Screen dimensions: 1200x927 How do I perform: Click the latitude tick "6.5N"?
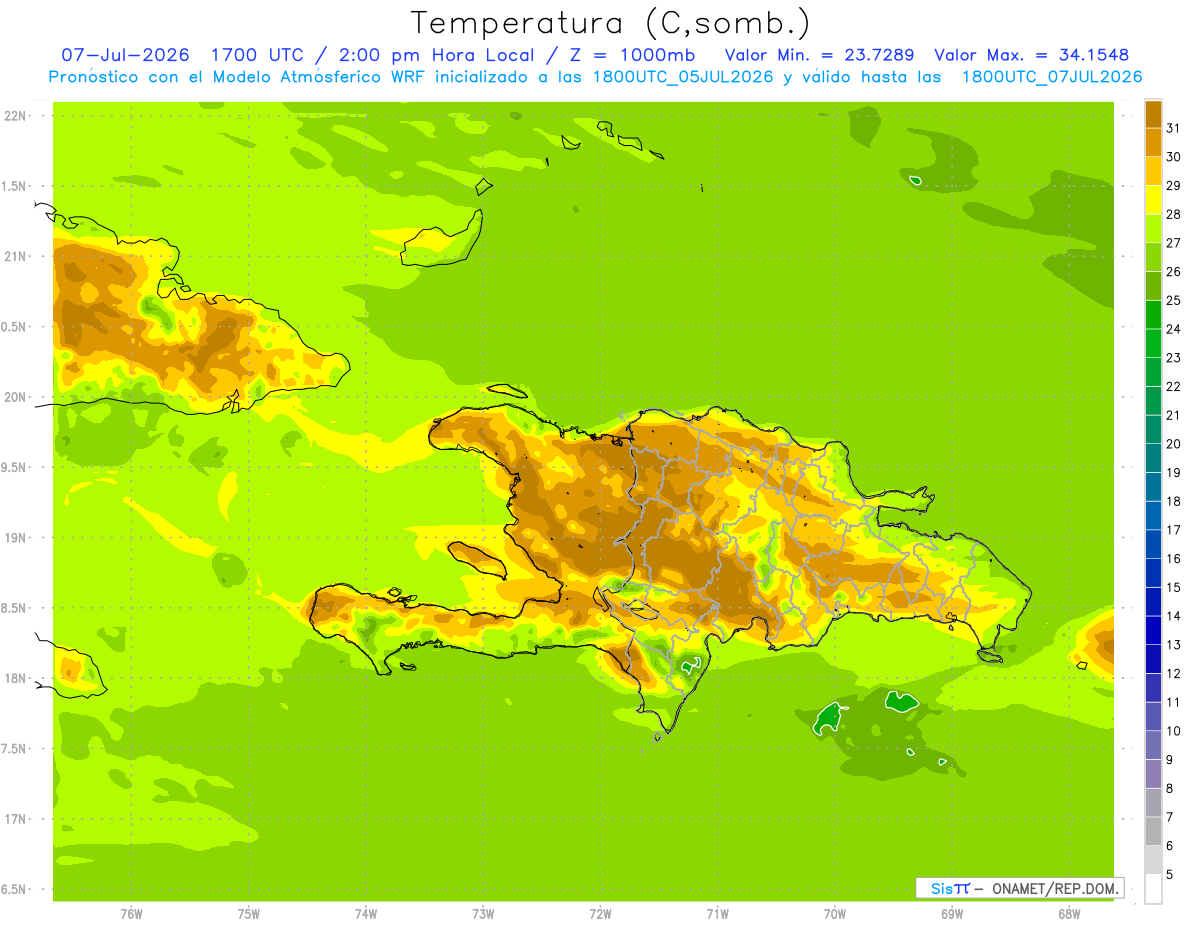(x=14, y=890)
